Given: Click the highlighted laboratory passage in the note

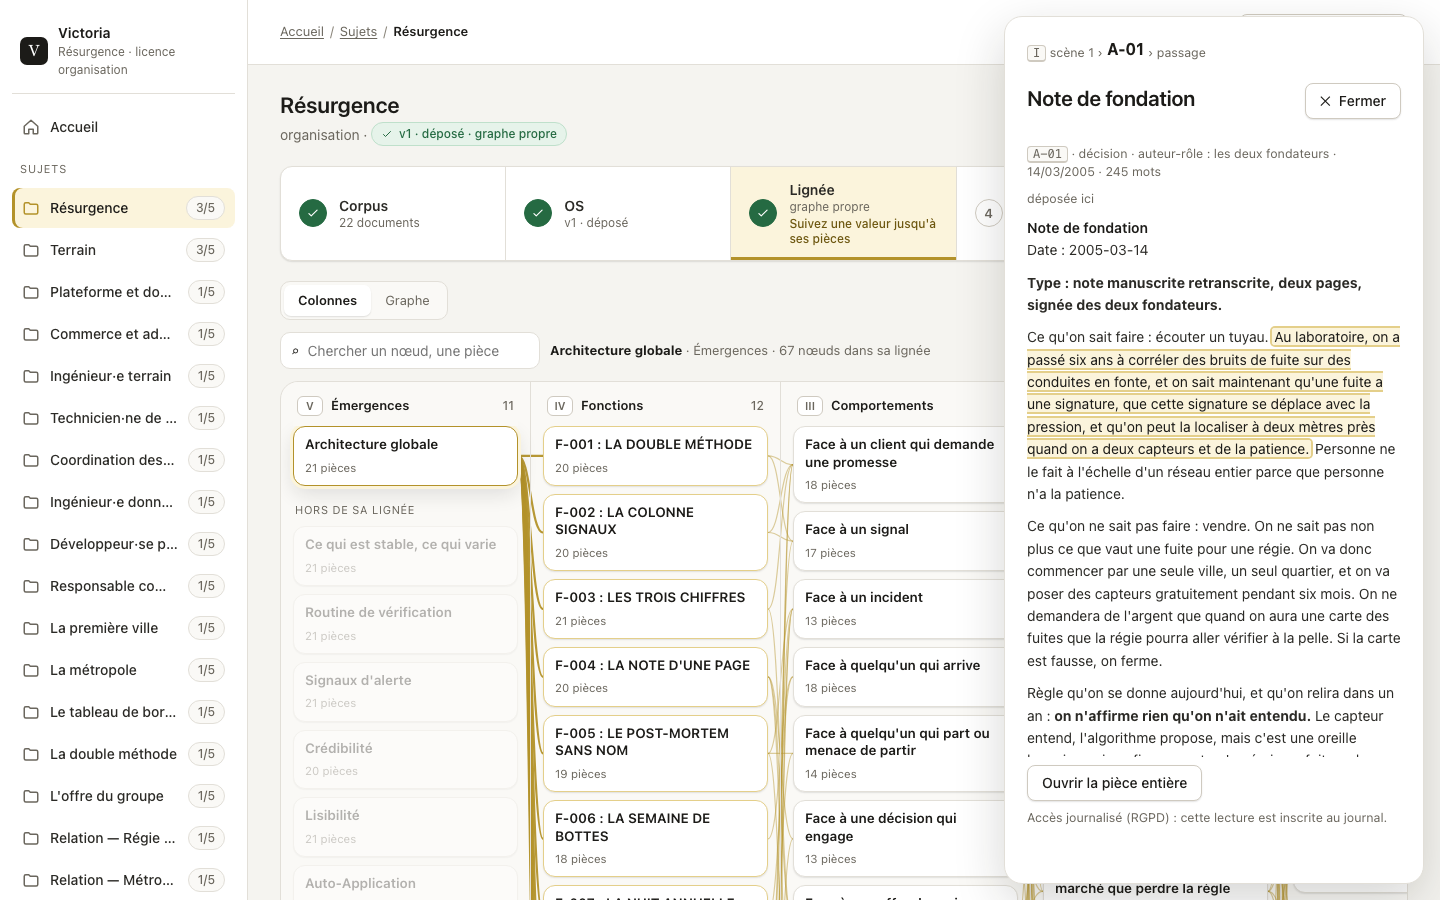Looking at the screenshot, I should point(1212,393).
